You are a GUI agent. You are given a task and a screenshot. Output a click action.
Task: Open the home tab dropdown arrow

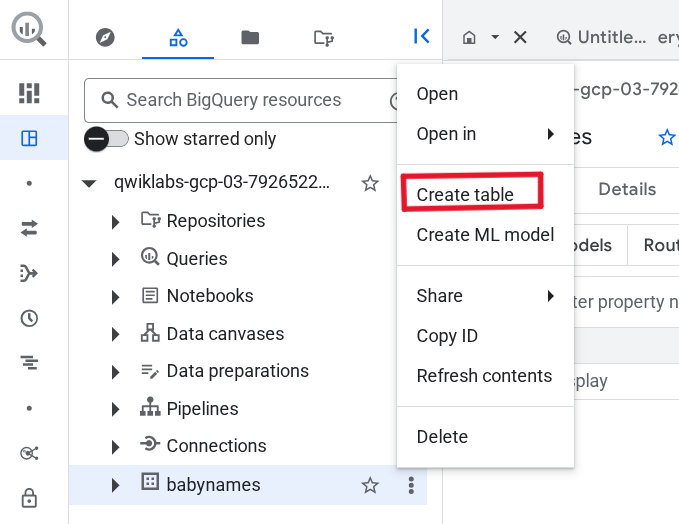pos(495,37)
